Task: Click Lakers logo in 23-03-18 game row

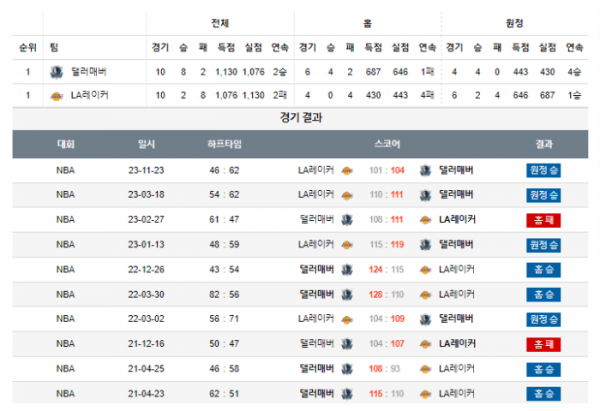Action: coord(347,196)
